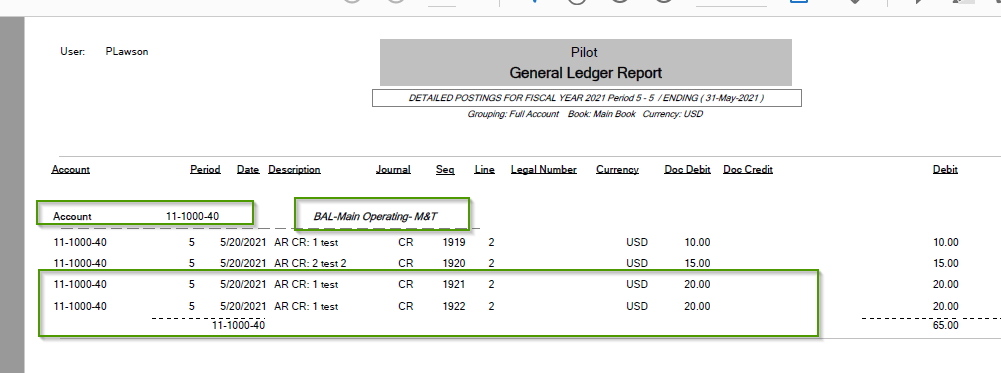Click the 11-1000-40 account number in group header
Screen dimensions: 1001x373
[192, 217]
